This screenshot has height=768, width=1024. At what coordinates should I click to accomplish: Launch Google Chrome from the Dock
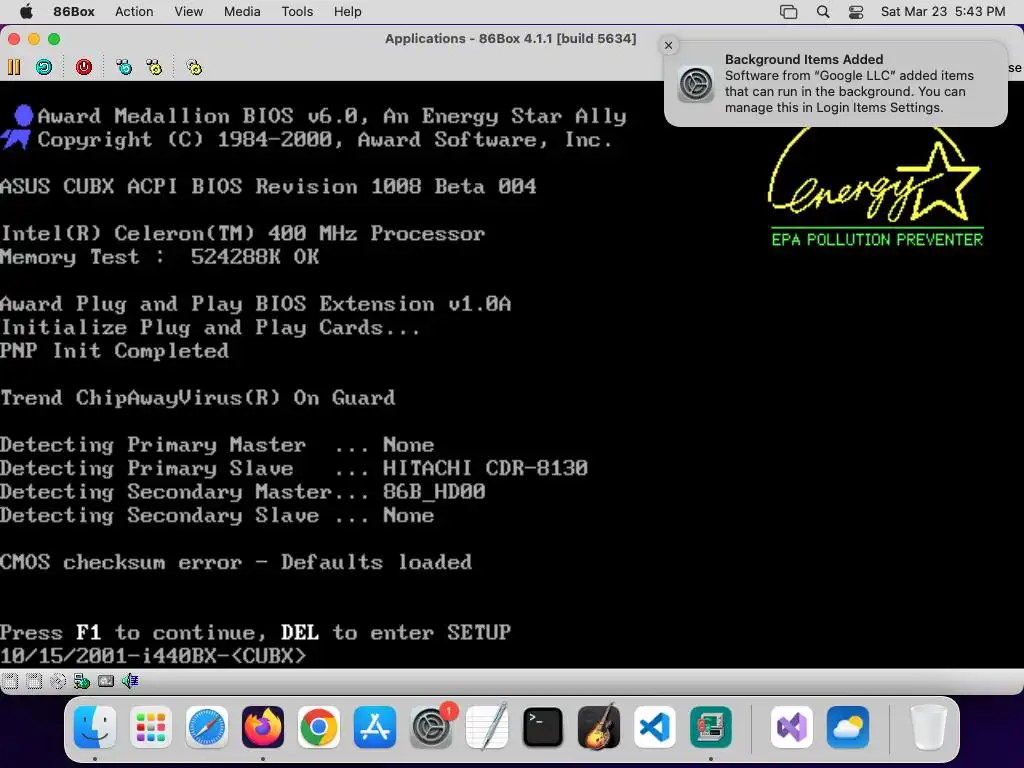pos(319,727)
